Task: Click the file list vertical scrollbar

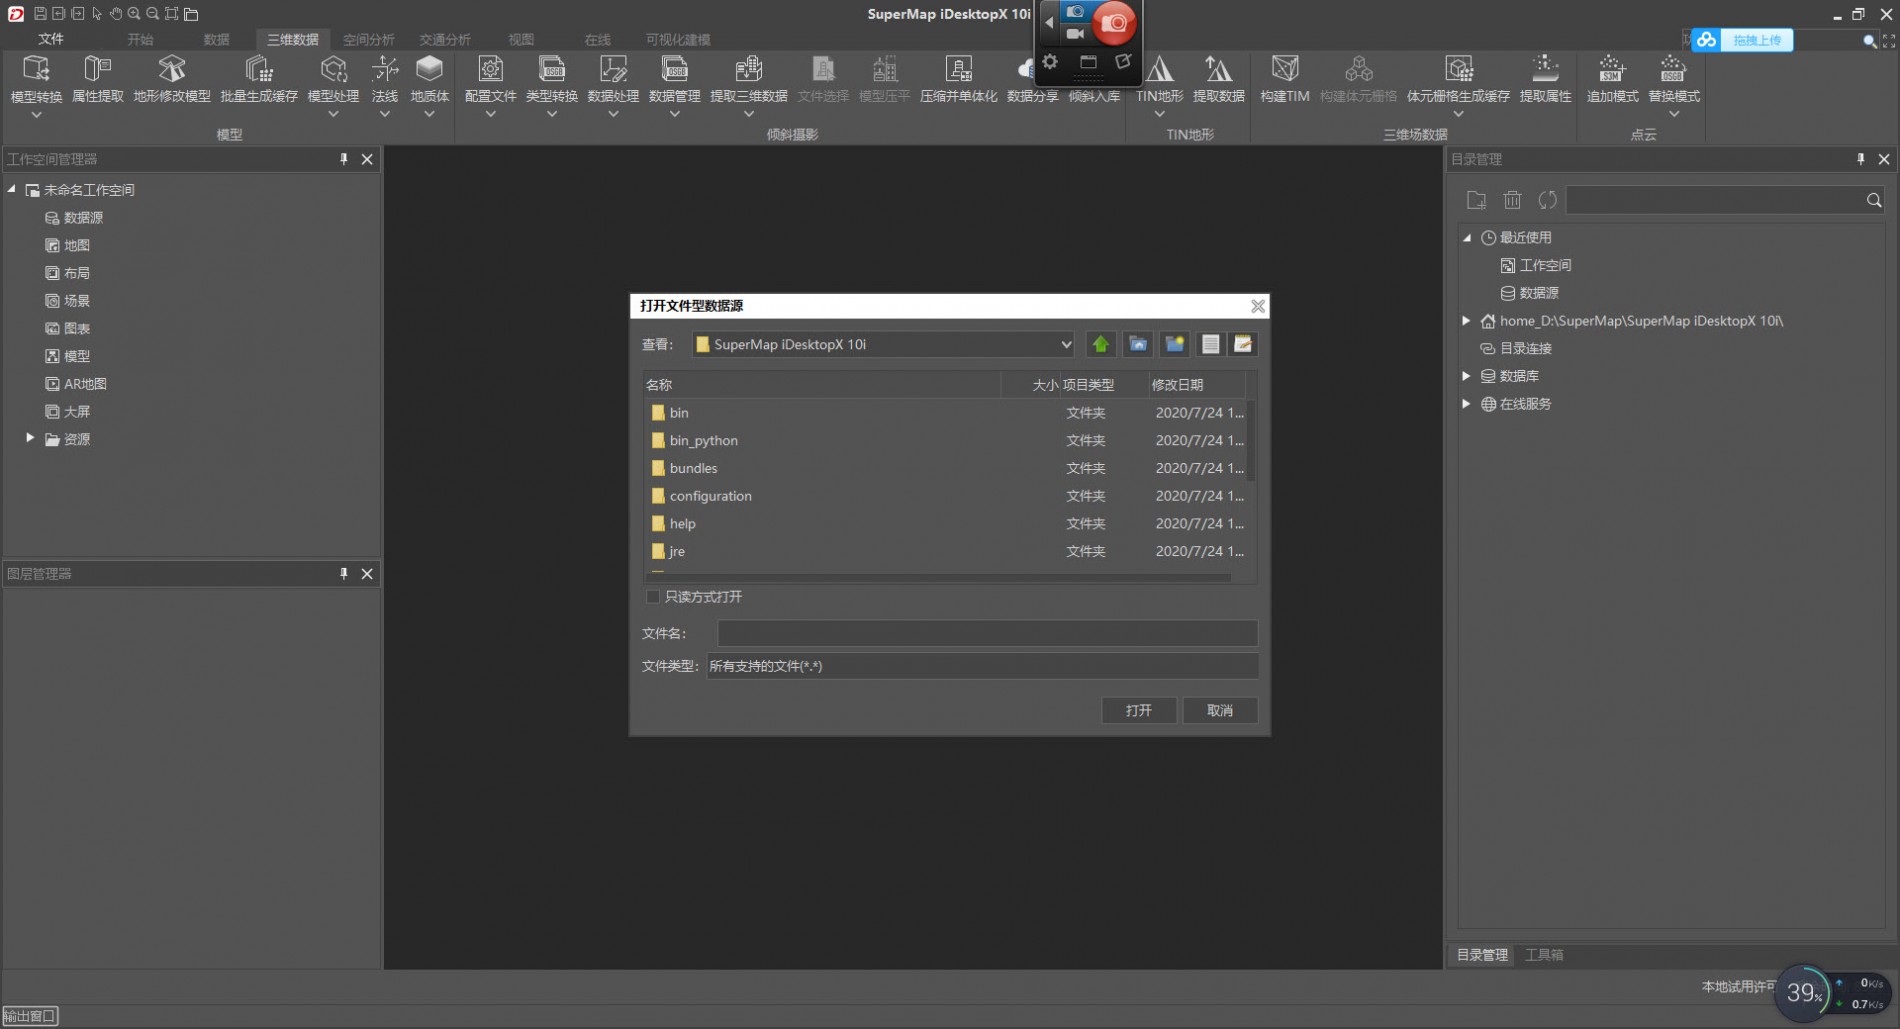Action: [1251, 440]
